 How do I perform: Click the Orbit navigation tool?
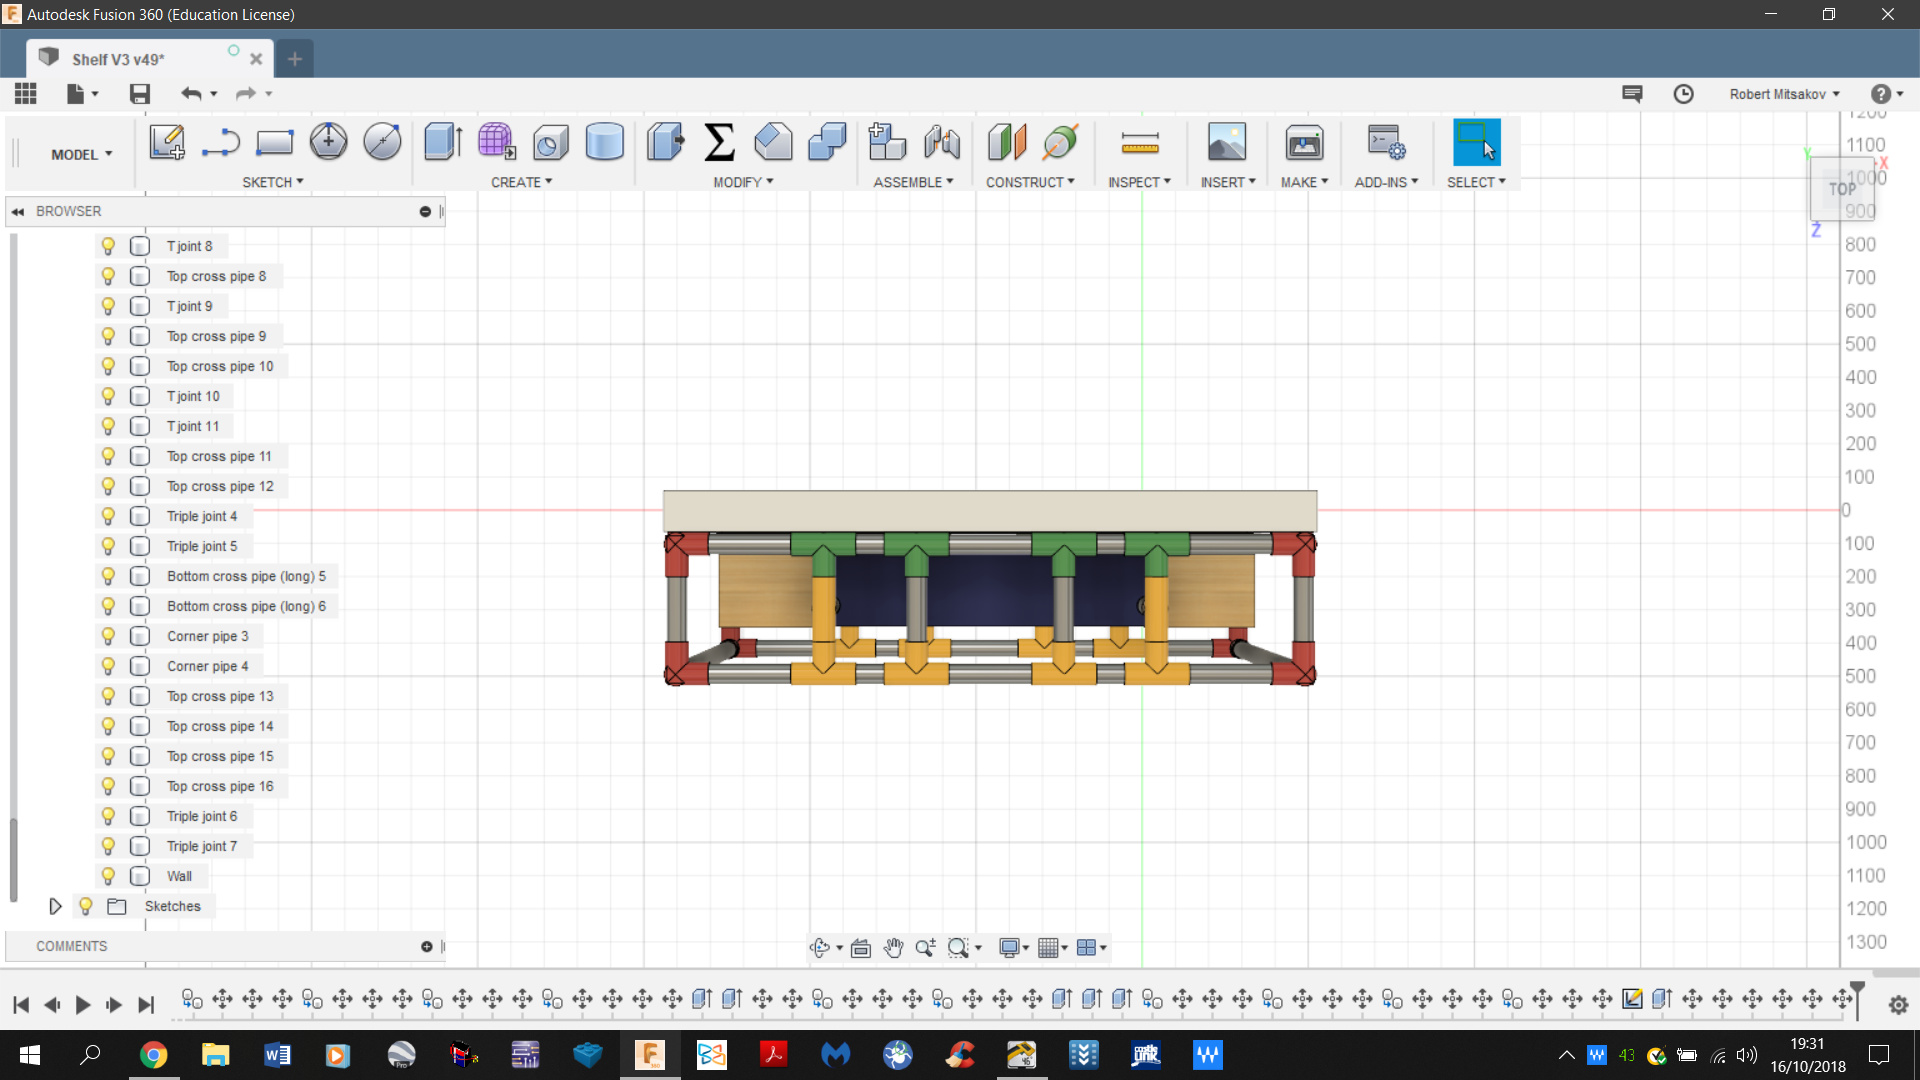pos(820,947)
